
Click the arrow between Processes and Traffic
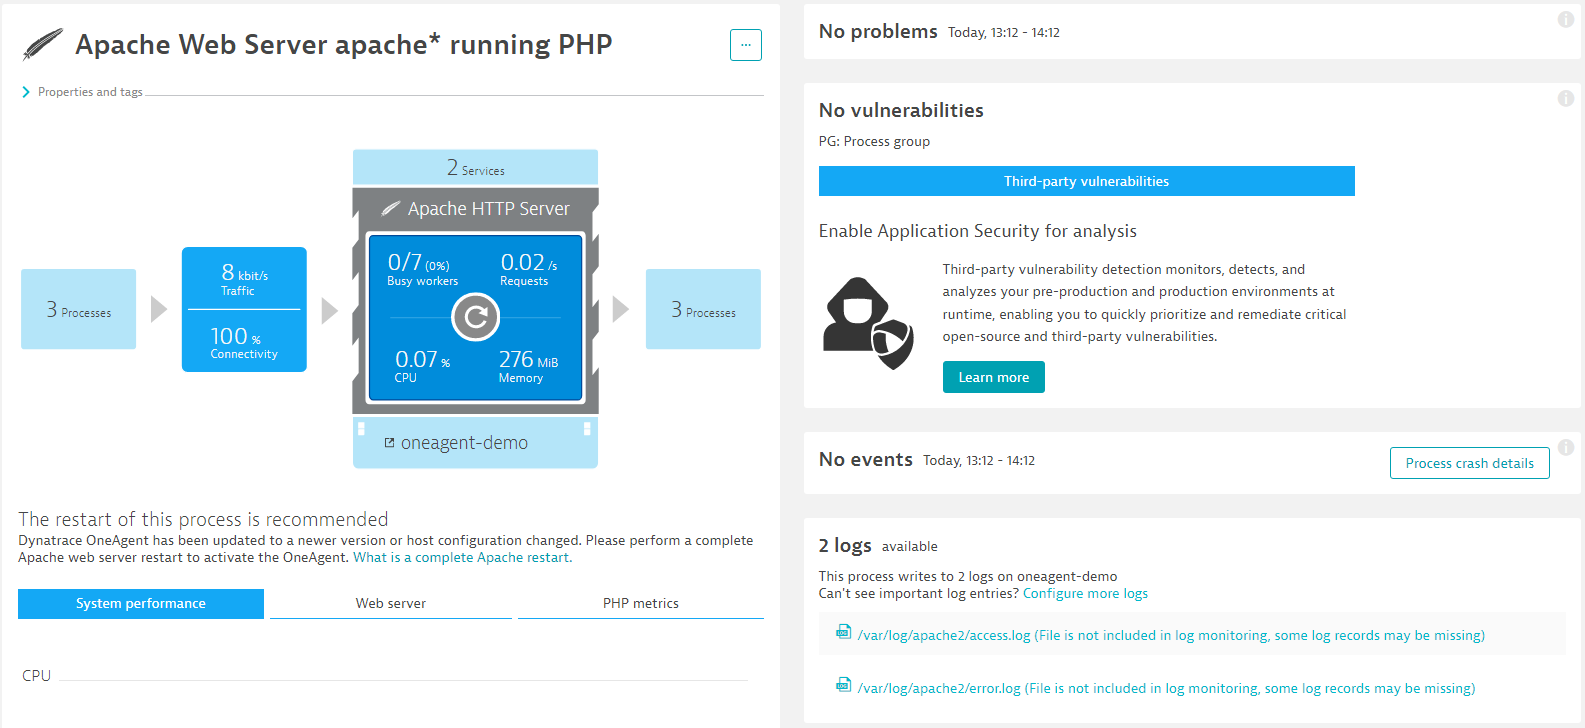[159, 309]
